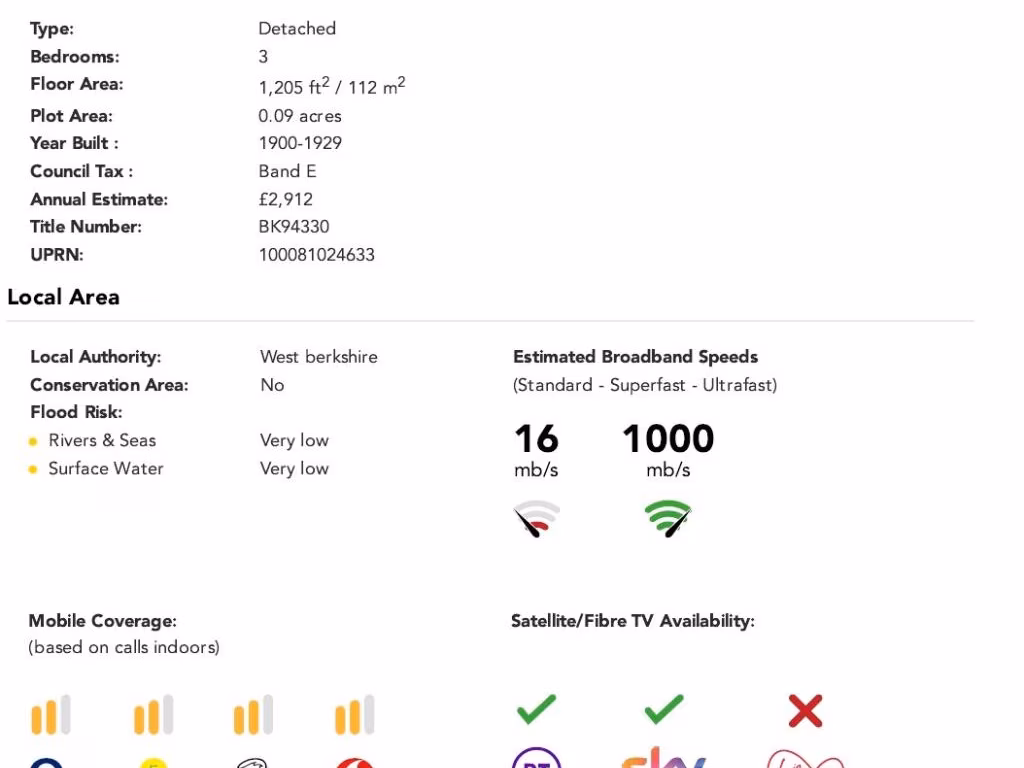
Task: Click the signal bars above the Vodafone logo
Action: (x=354, y=715)
